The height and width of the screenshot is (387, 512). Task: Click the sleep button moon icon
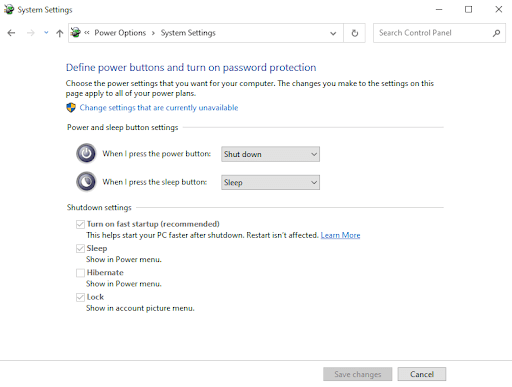(86, 182)
